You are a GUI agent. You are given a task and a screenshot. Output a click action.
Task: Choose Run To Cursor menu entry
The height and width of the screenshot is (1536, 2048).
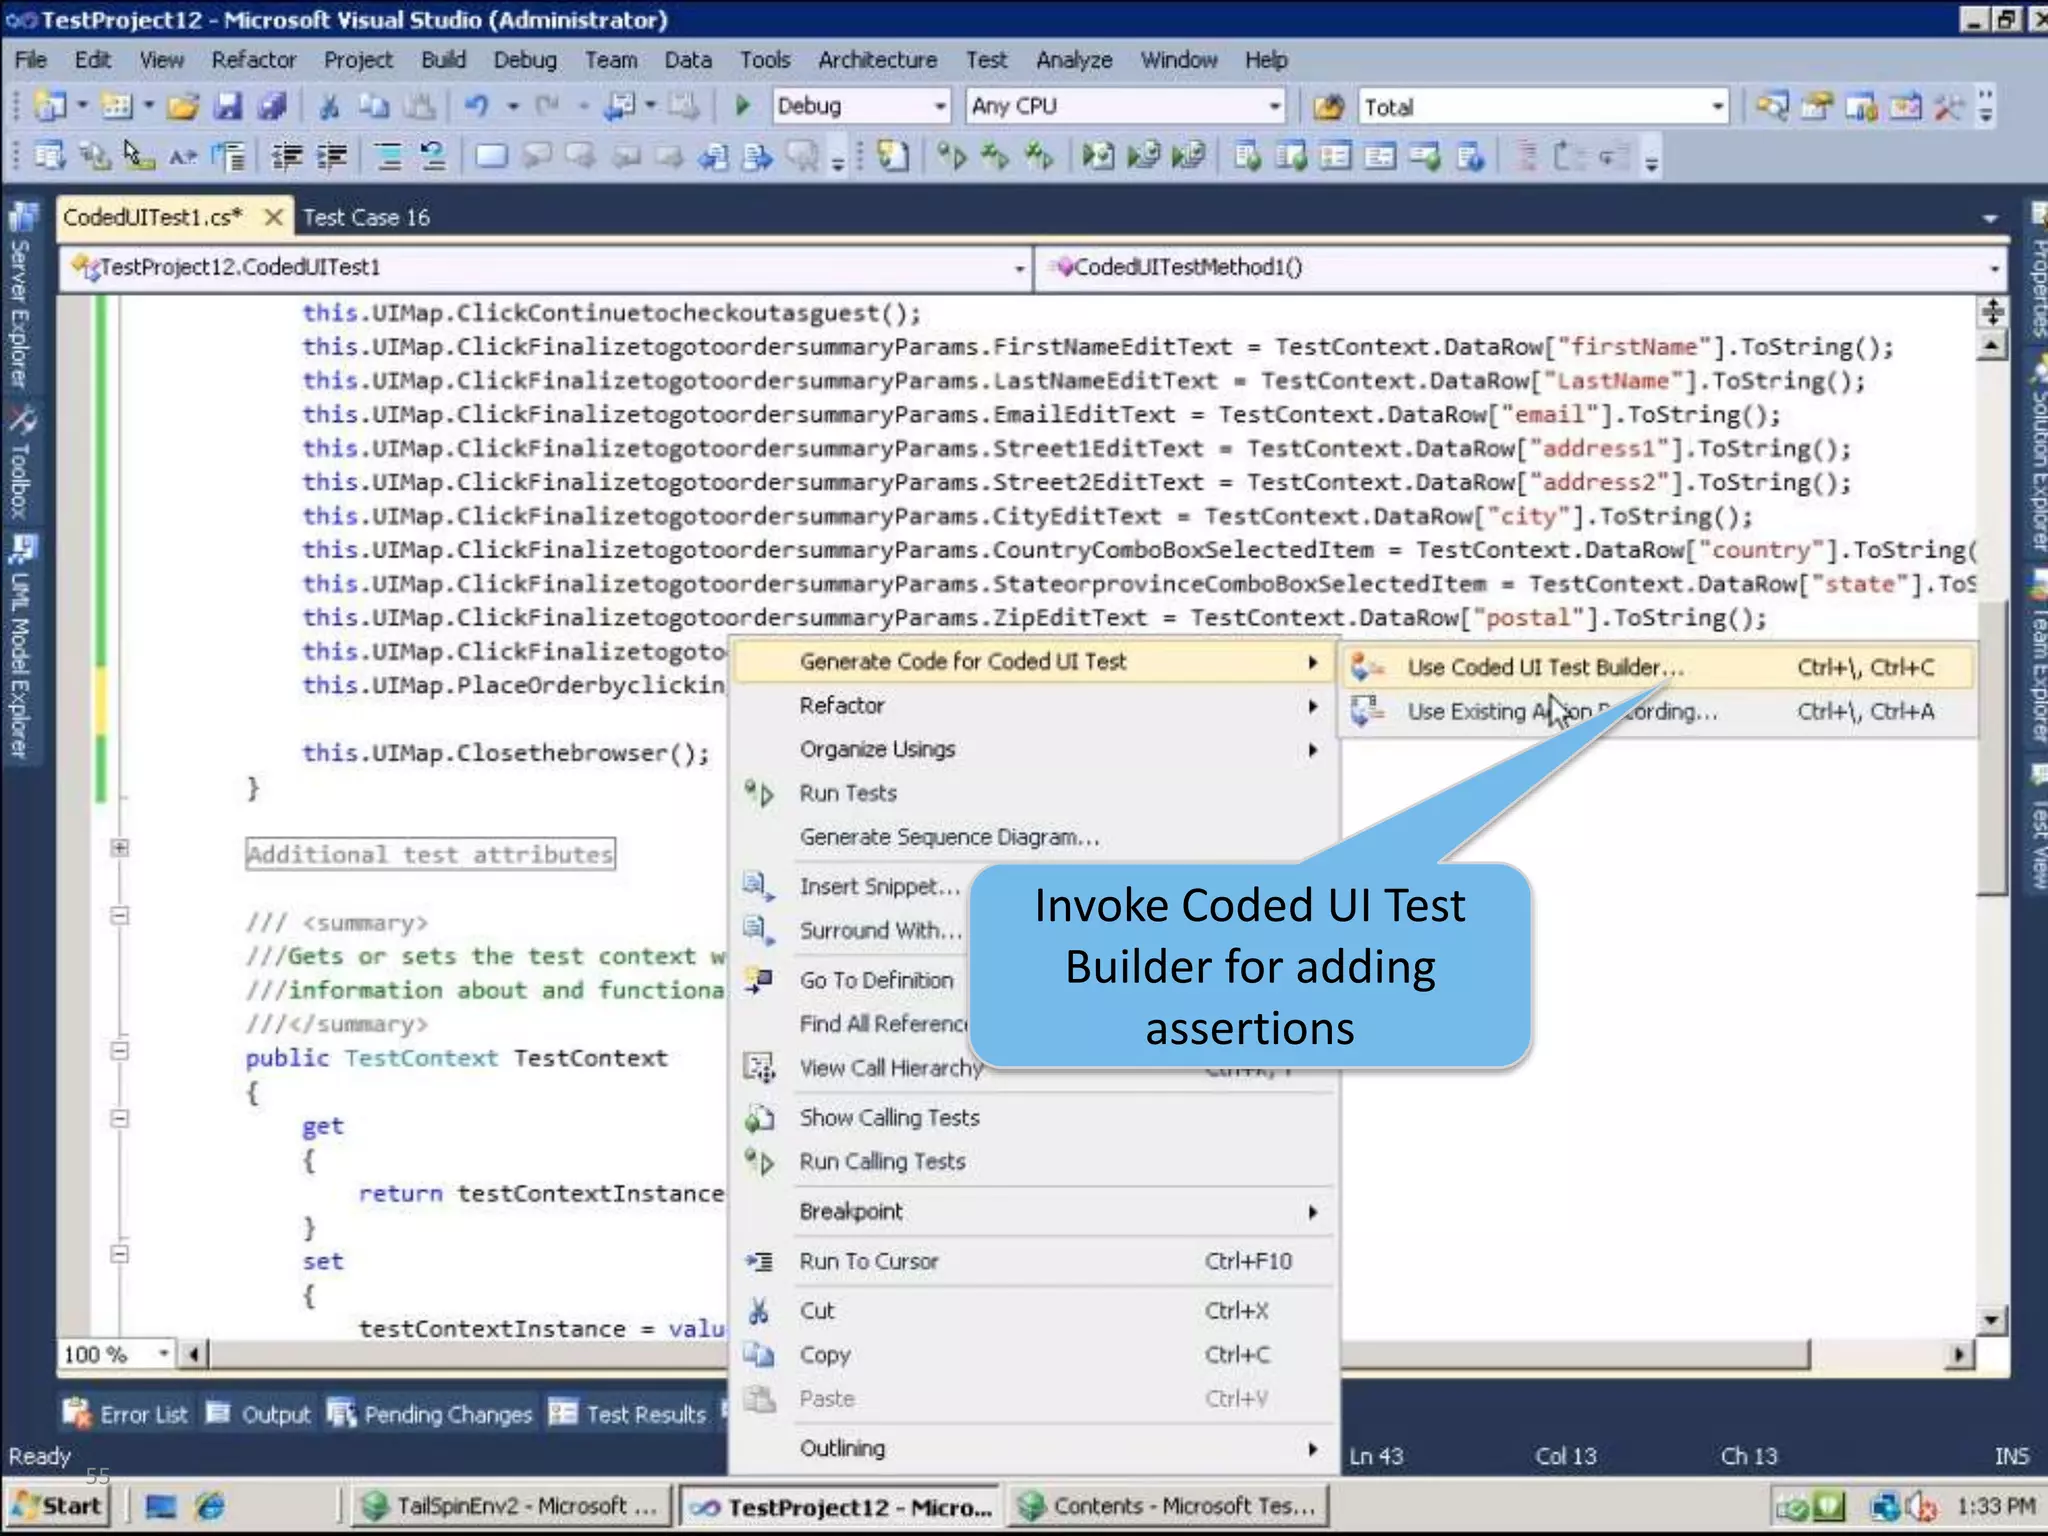868,1261
